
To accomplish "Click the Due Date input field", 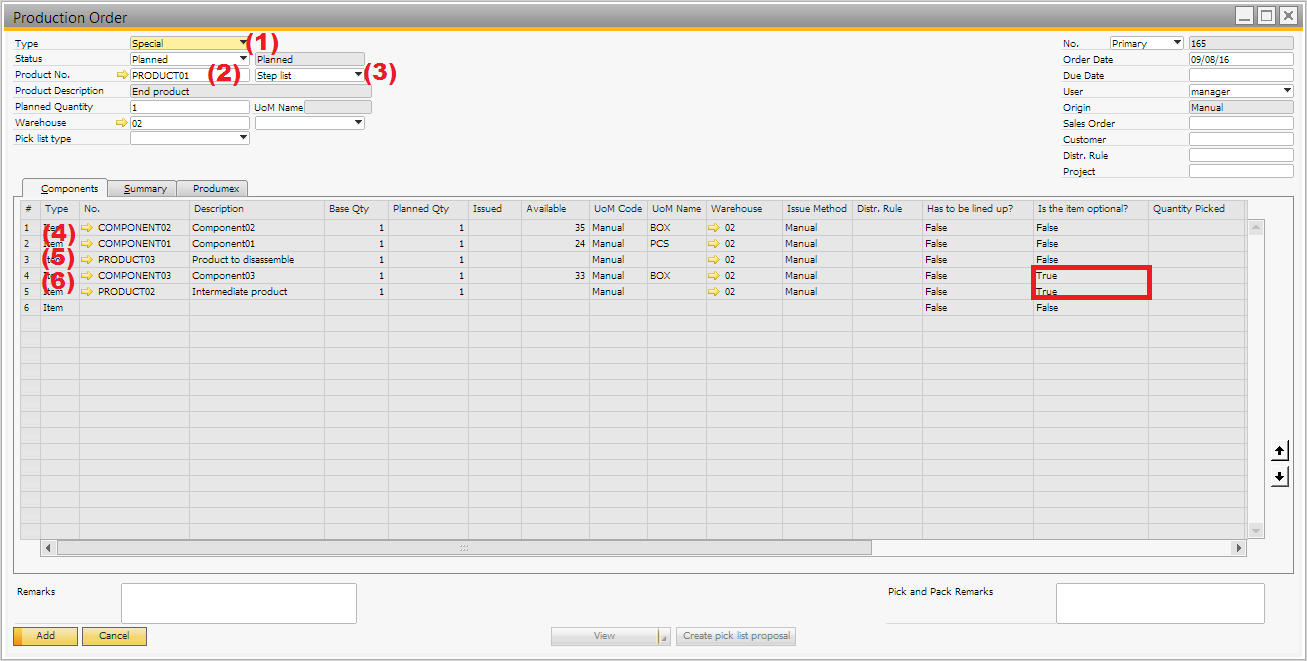I will 1240,75.
